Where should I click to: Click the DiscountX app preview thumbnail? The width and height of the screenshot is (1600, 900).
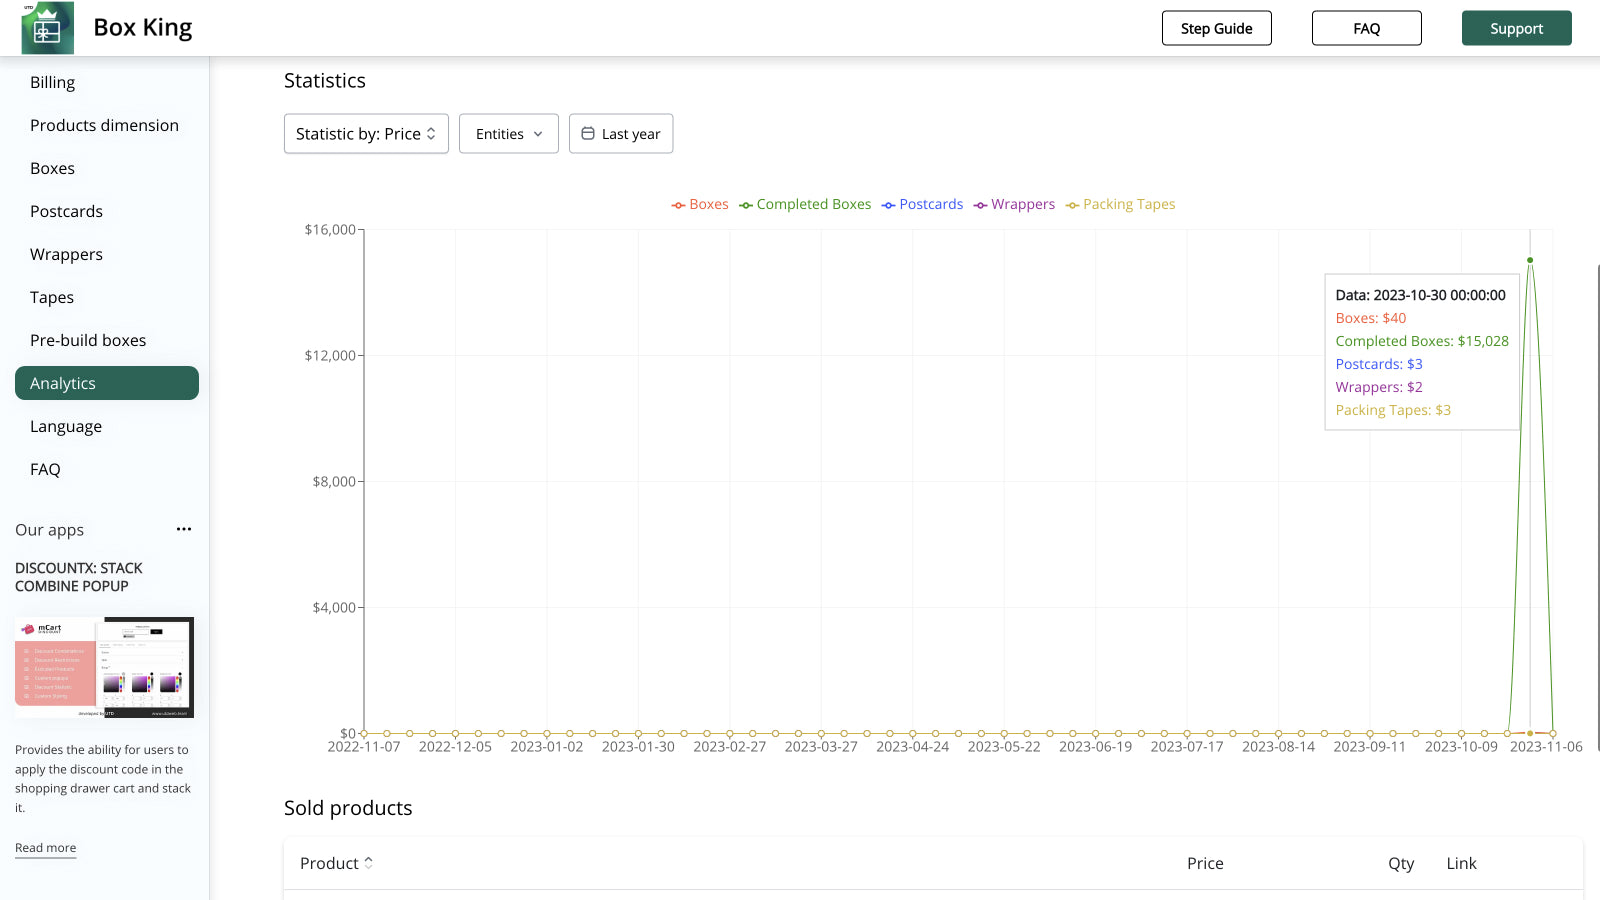click(104, 667)
